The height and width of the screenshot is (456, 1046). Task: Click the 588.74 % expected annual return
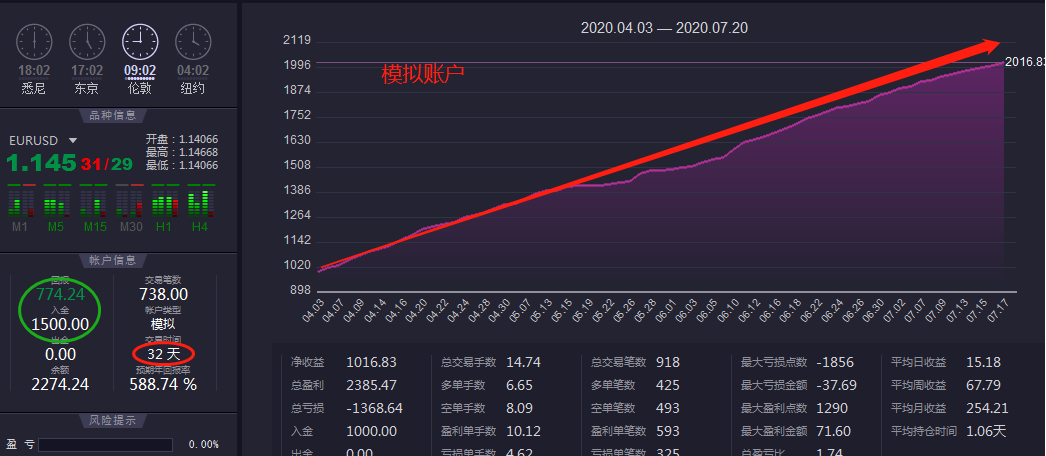tap(163, 385)
